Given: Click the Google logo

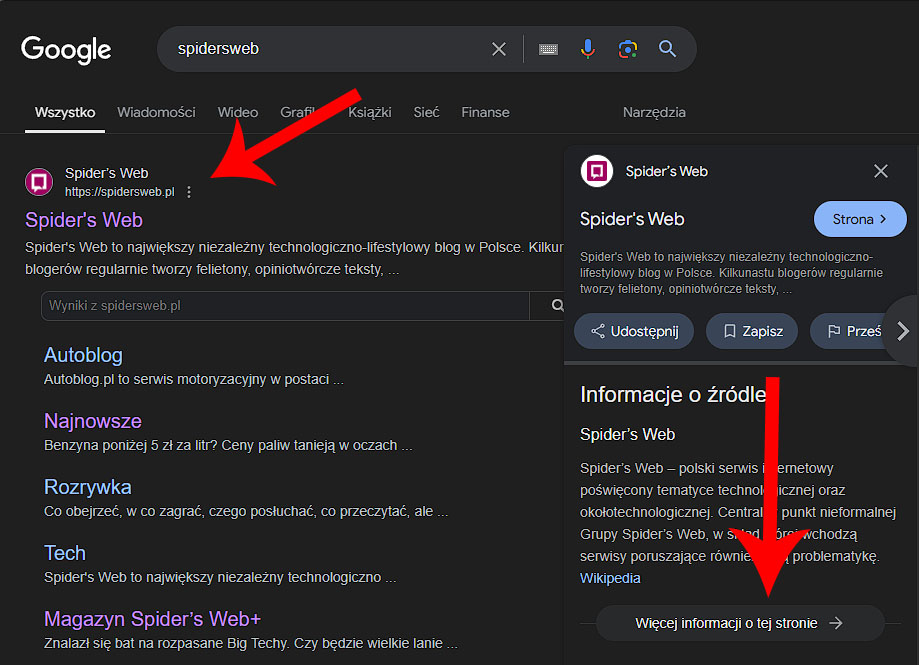Looking at the screenshot, I should pos(66,50).
